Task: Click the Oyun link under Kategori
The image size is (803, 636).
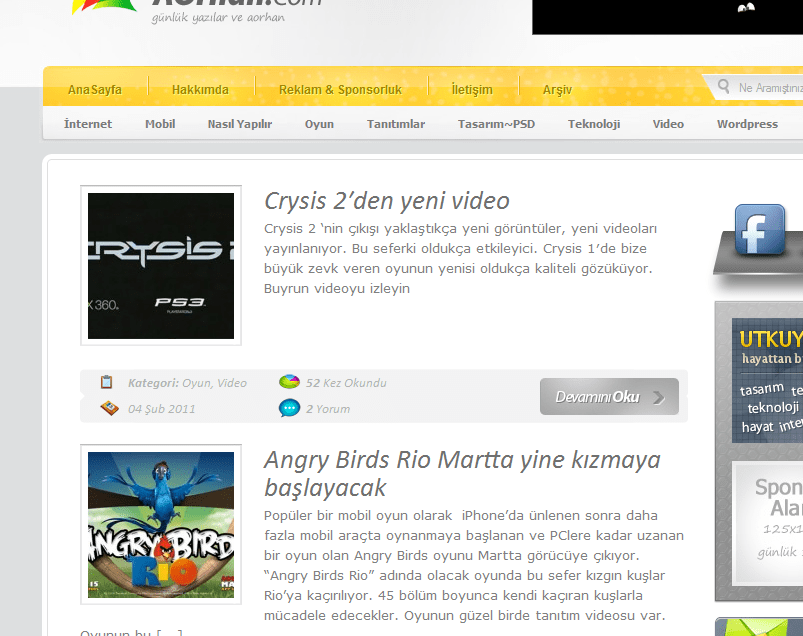Action: (x=196, y=383)
